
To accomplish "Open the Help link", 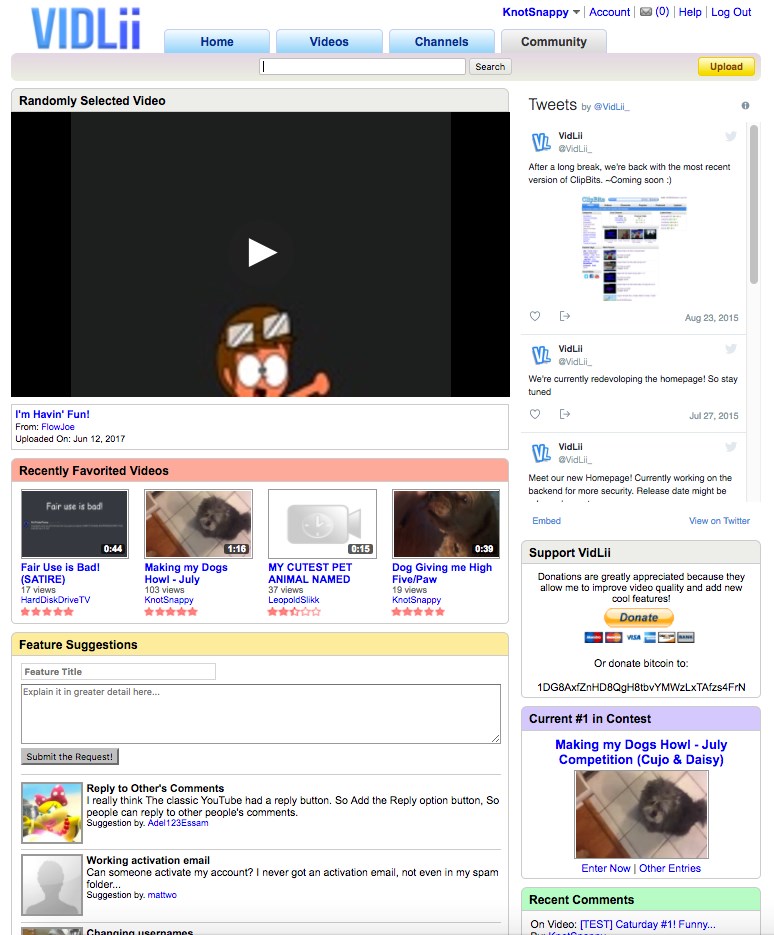I will coord(690,12).
